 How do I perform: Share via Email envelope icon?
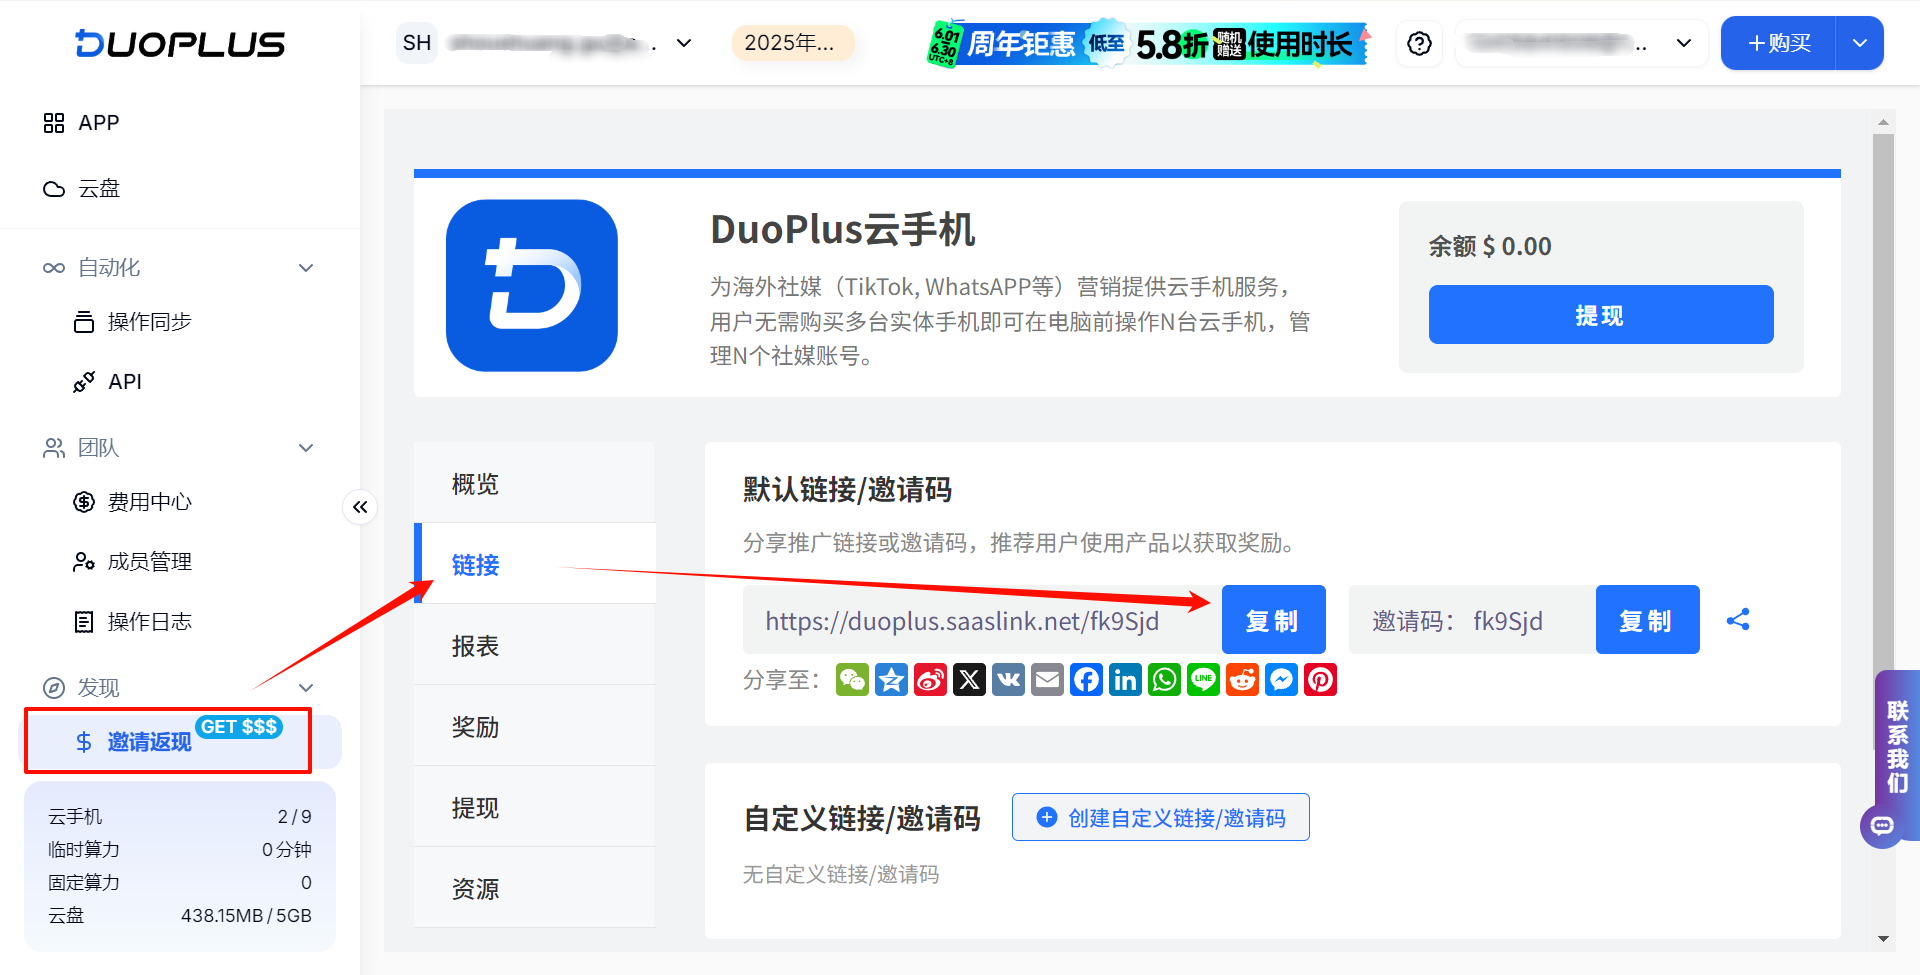(1047, 680)
